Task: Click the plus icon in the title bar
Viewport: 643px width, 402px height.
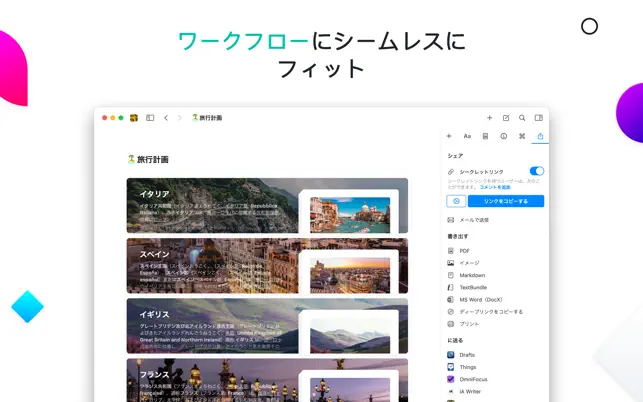Action: click(x=489, y=118)
